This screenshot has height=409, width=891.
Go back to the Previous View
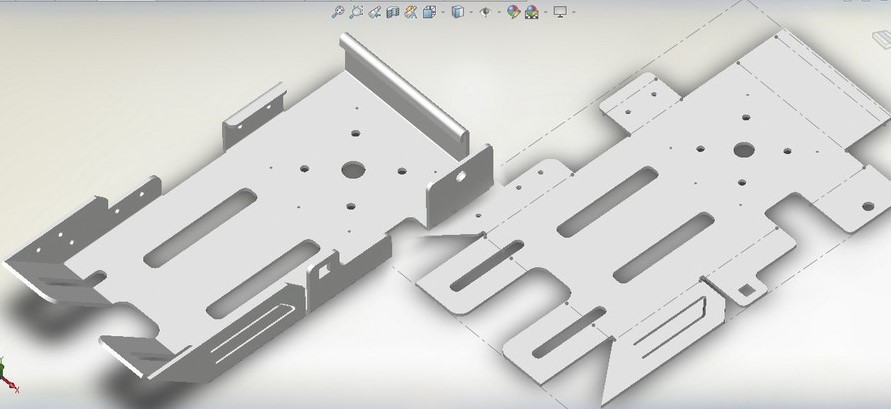click(x=374, y=12)
